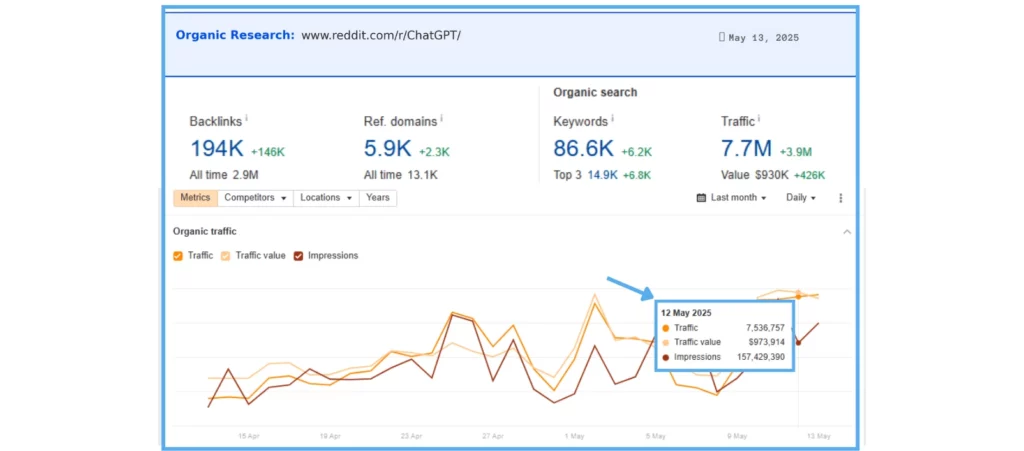This screenshot has height=451, width=1024.
Task: Collapse the Organic traffic section chevron
Action: point(847,232)
